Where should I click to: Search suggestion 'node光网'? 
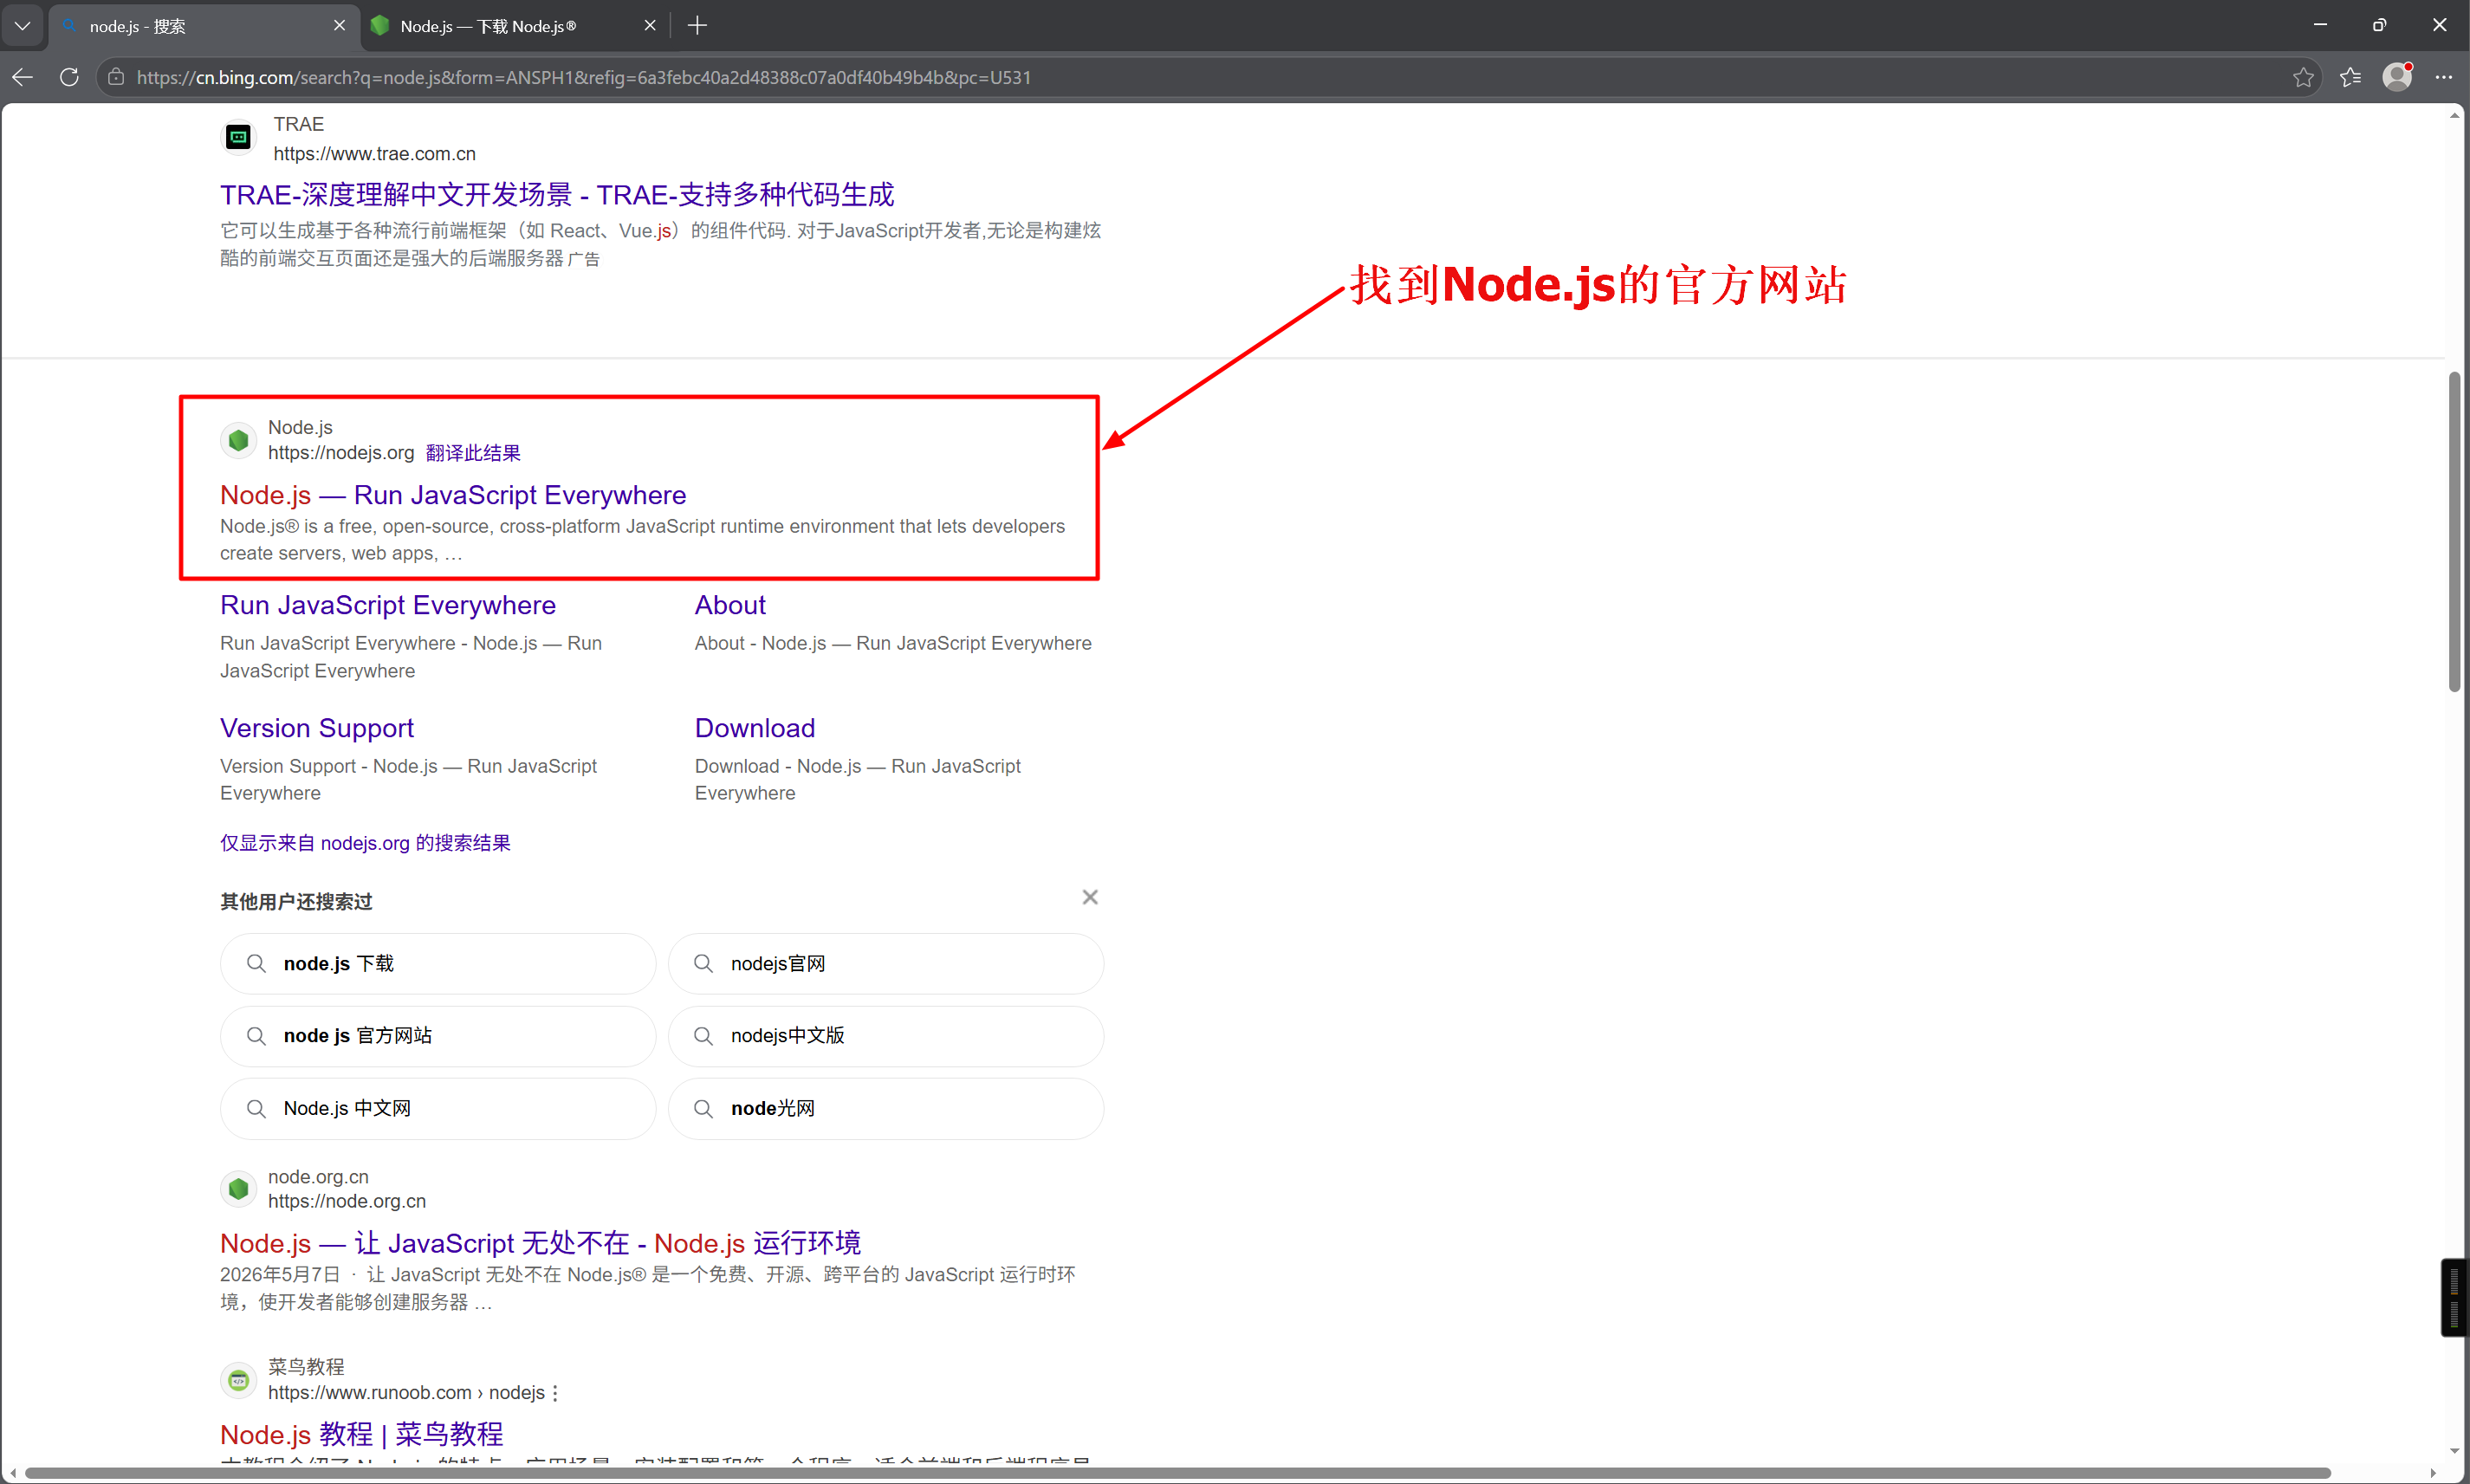coord(886,1108)
